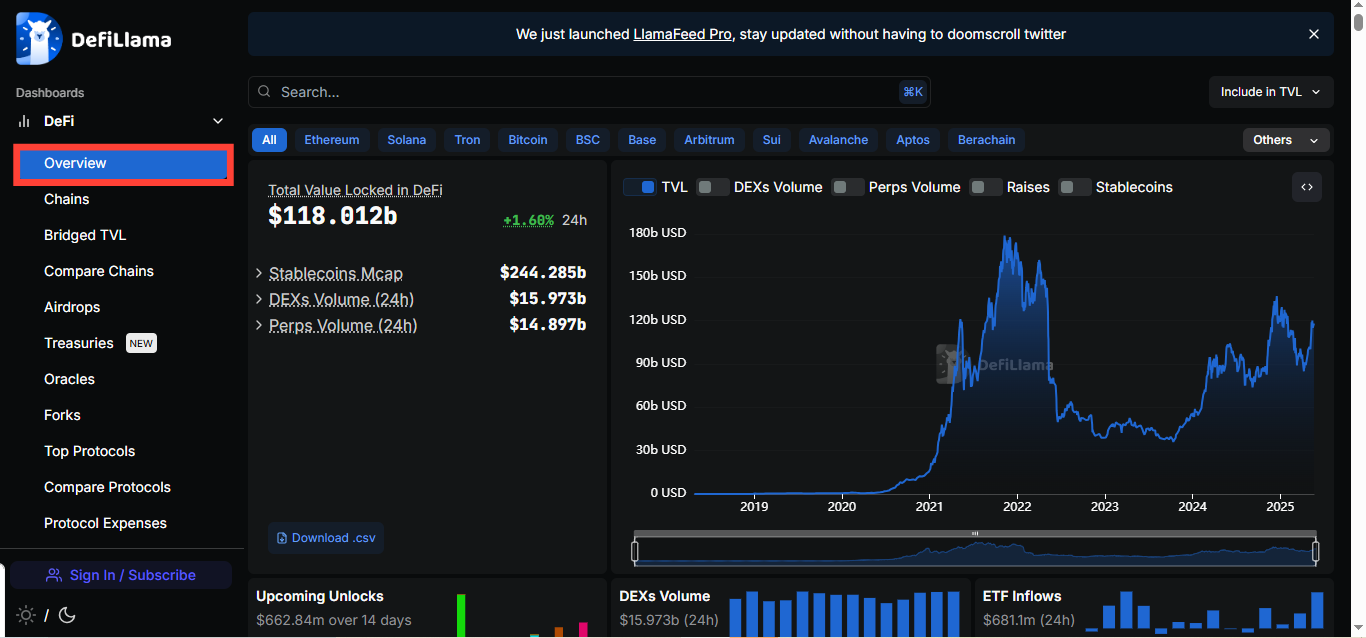Image resolution: width=1366 pixels, height=638 pixels.
Task: Open the Others chains dropdown
Action: coord(1286,140)
